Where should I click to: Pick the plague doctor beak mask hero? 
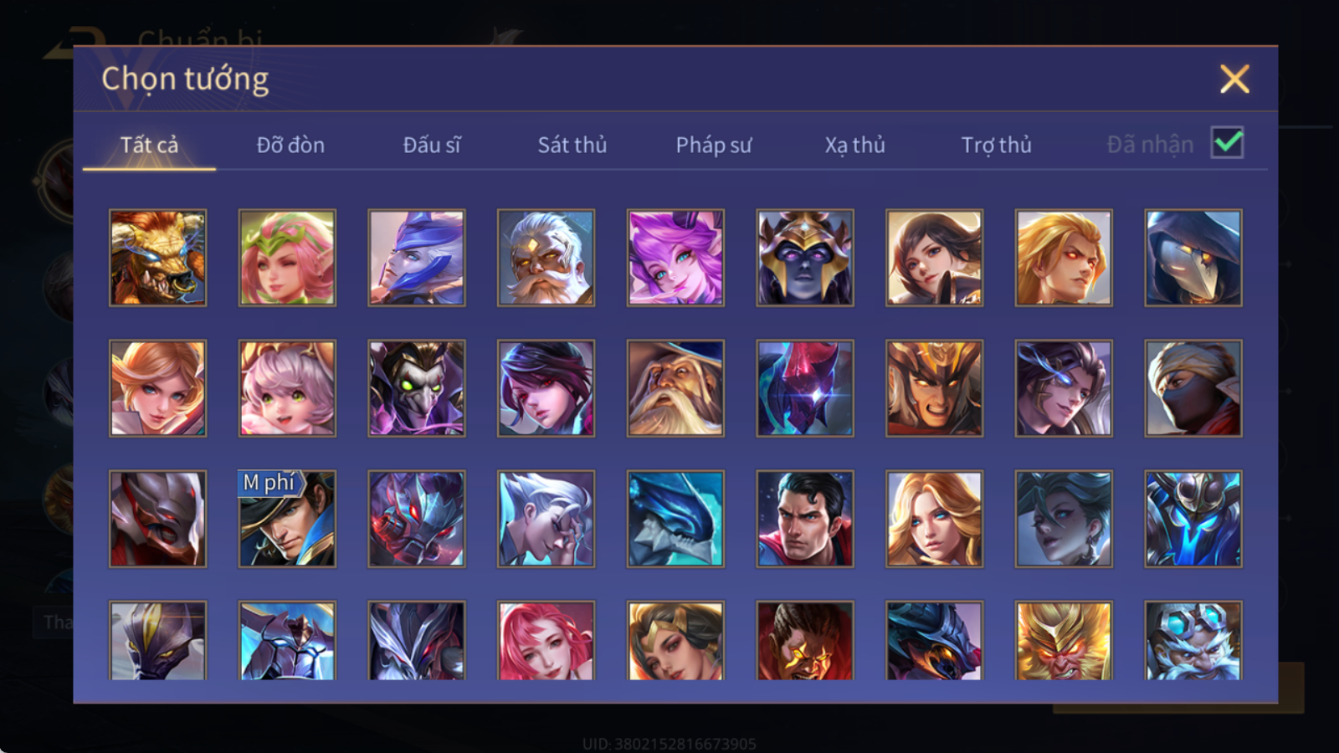click(x=1194, y=258)
